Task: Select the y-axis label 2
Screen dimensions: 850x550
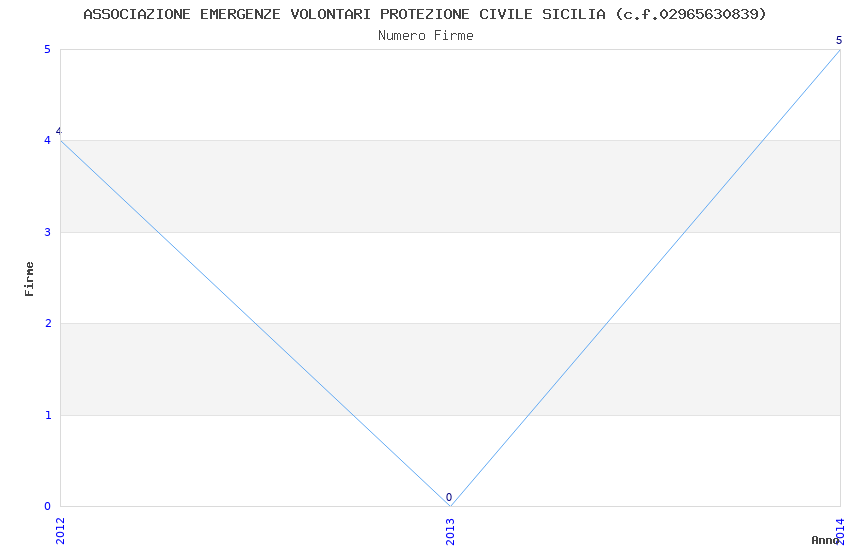Action: pos(48,323)
